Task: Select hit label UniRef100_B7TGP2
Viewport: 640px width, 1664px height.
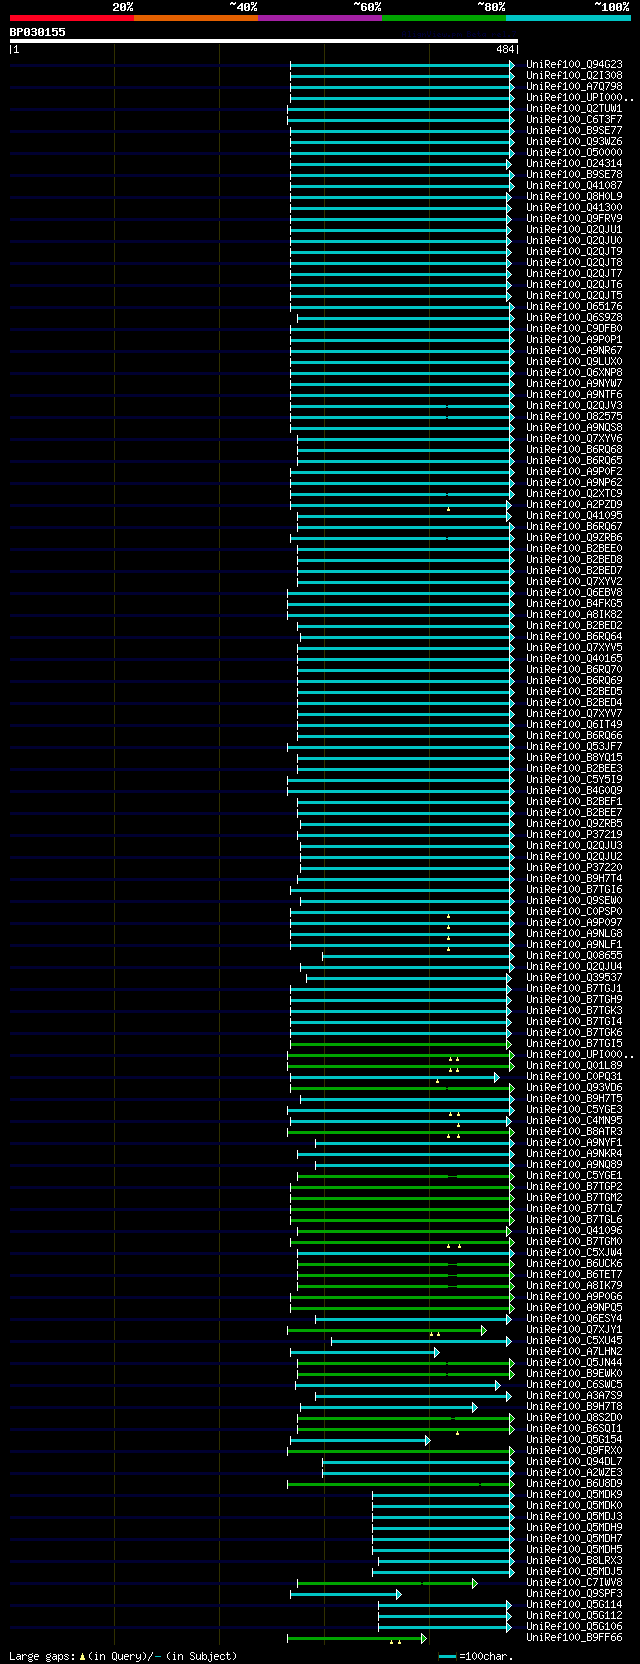Action: (574, 1186)
